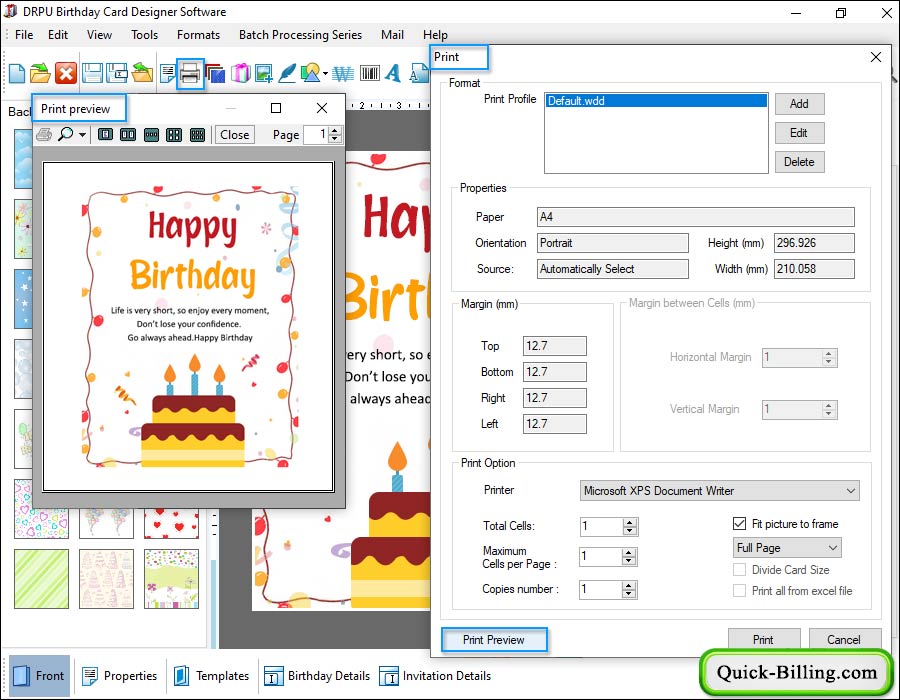Switch to the Properties tab
Viewport: 900px width, 700px height.
[x=119, y=675]
